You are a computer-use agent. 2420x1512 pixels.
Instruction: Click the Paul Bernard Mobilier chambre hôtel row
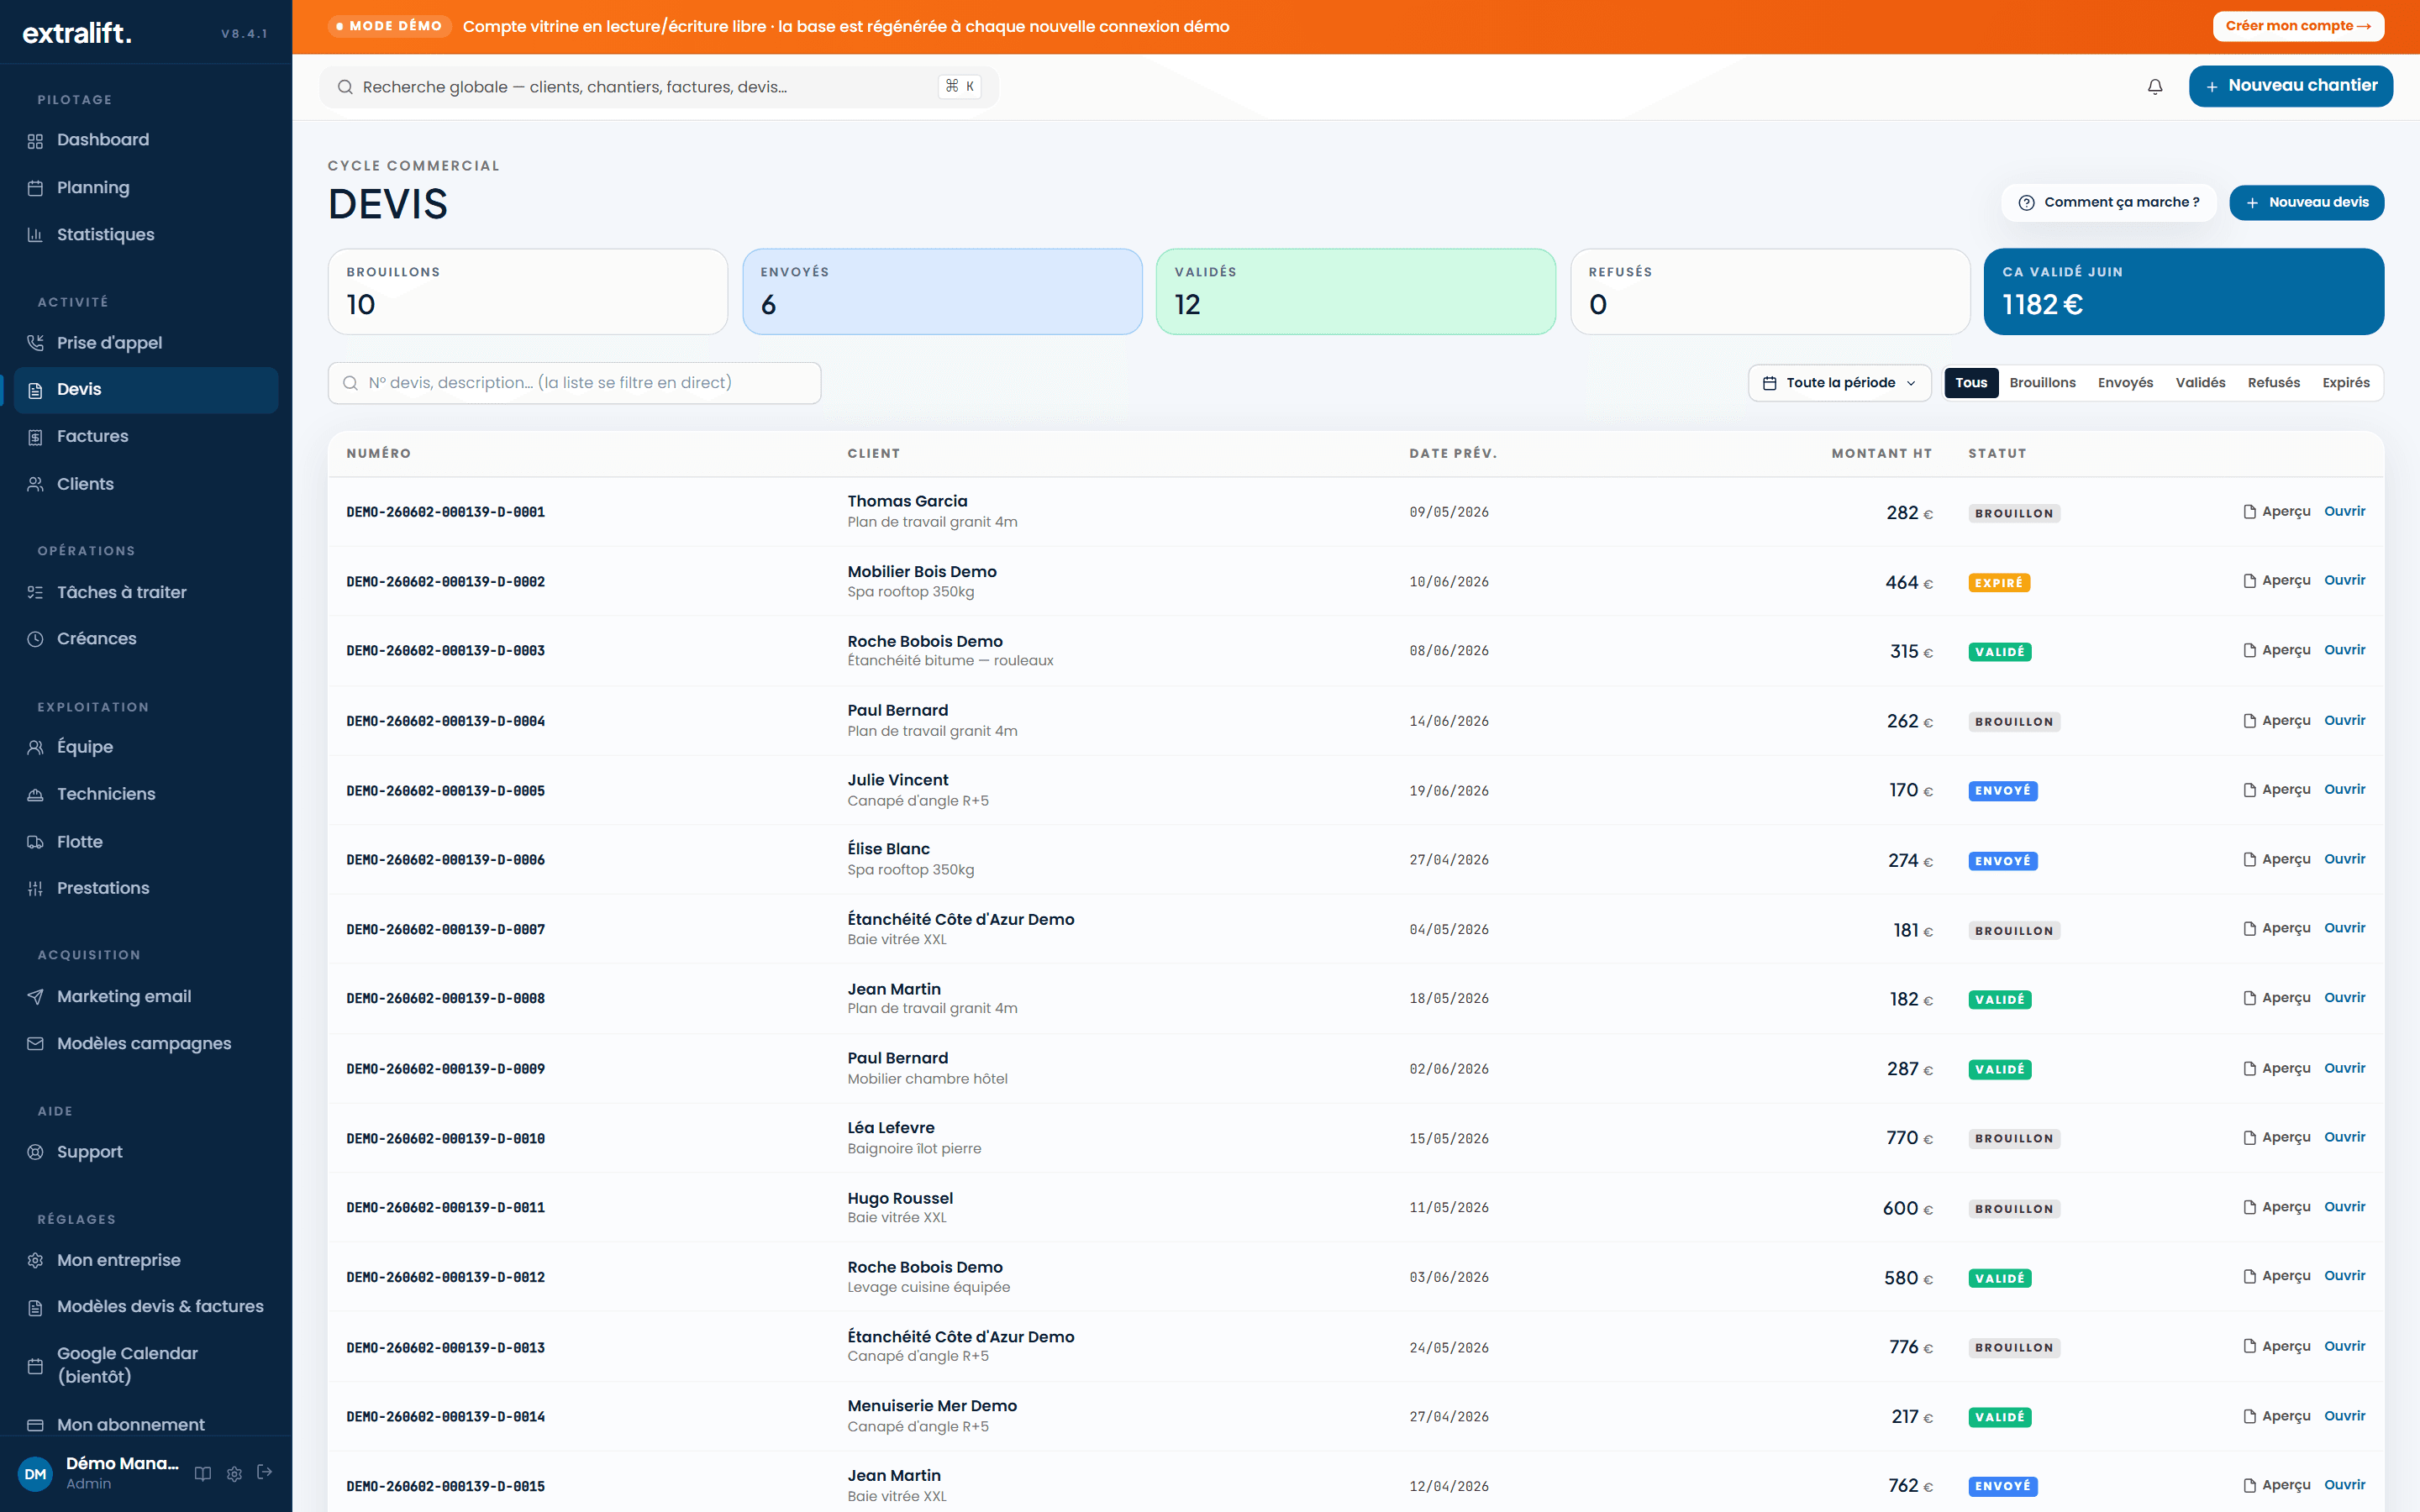pos(1355,1068)
